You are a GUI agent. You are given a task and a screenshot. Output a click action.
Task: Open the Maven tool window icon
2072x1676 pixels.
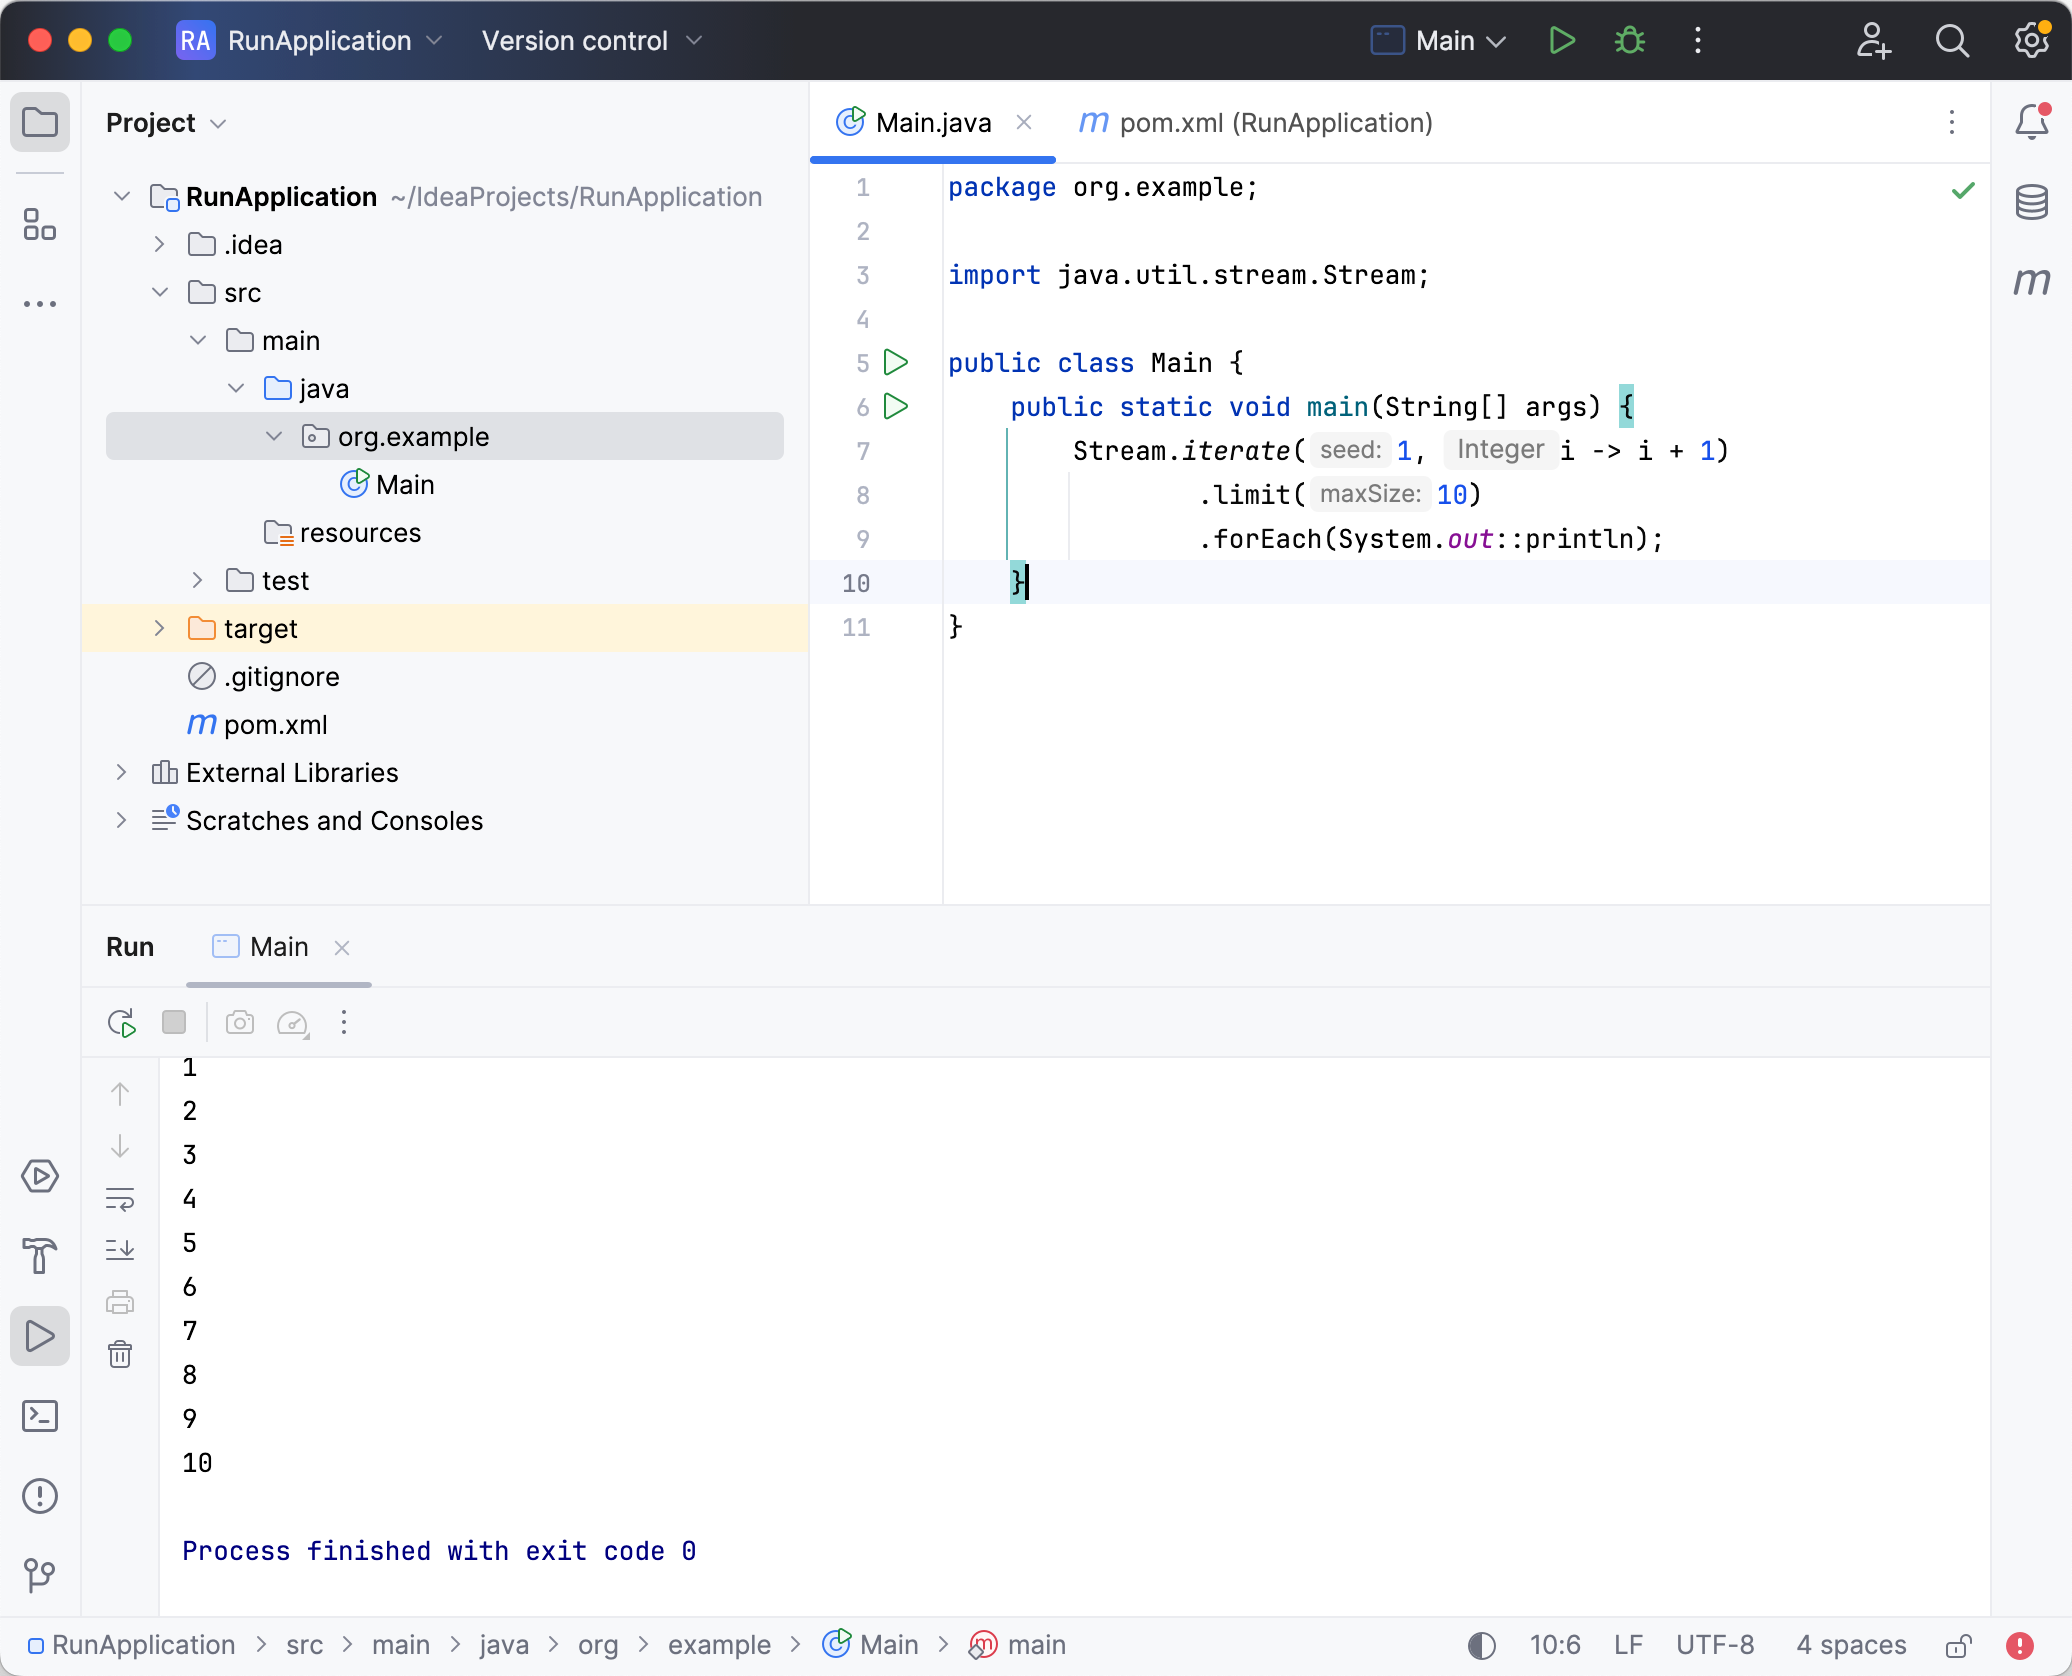(2031, 282)
